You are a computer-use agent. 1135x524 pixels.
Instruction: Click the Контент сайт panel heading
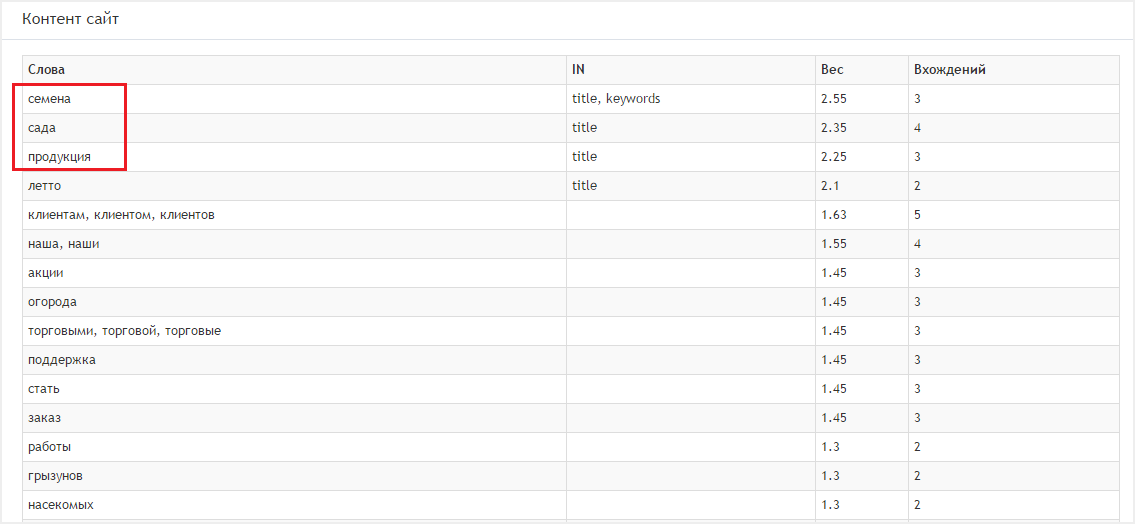[70, 19]
